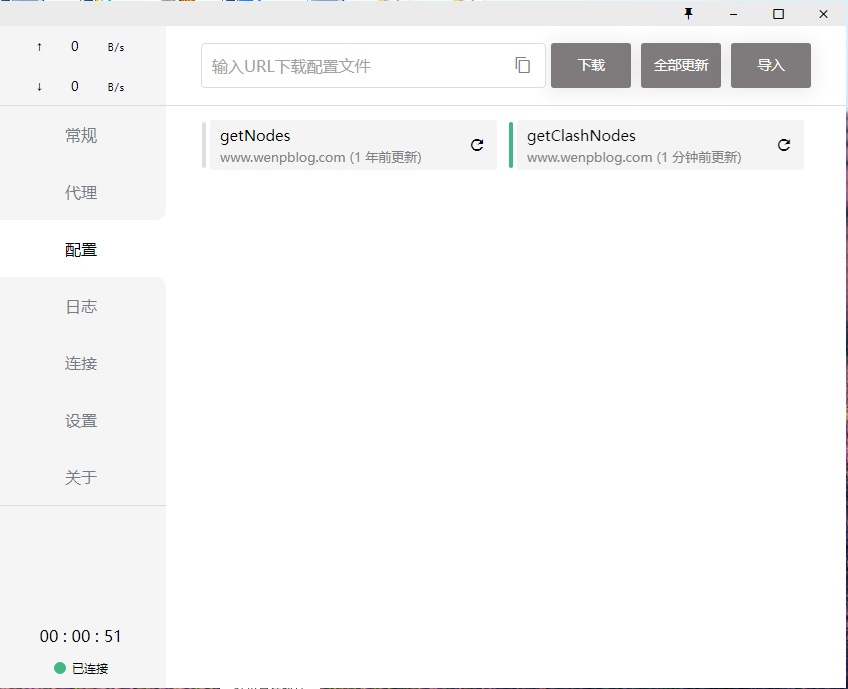Click the green 已连接 status indicator

point(60,668)
